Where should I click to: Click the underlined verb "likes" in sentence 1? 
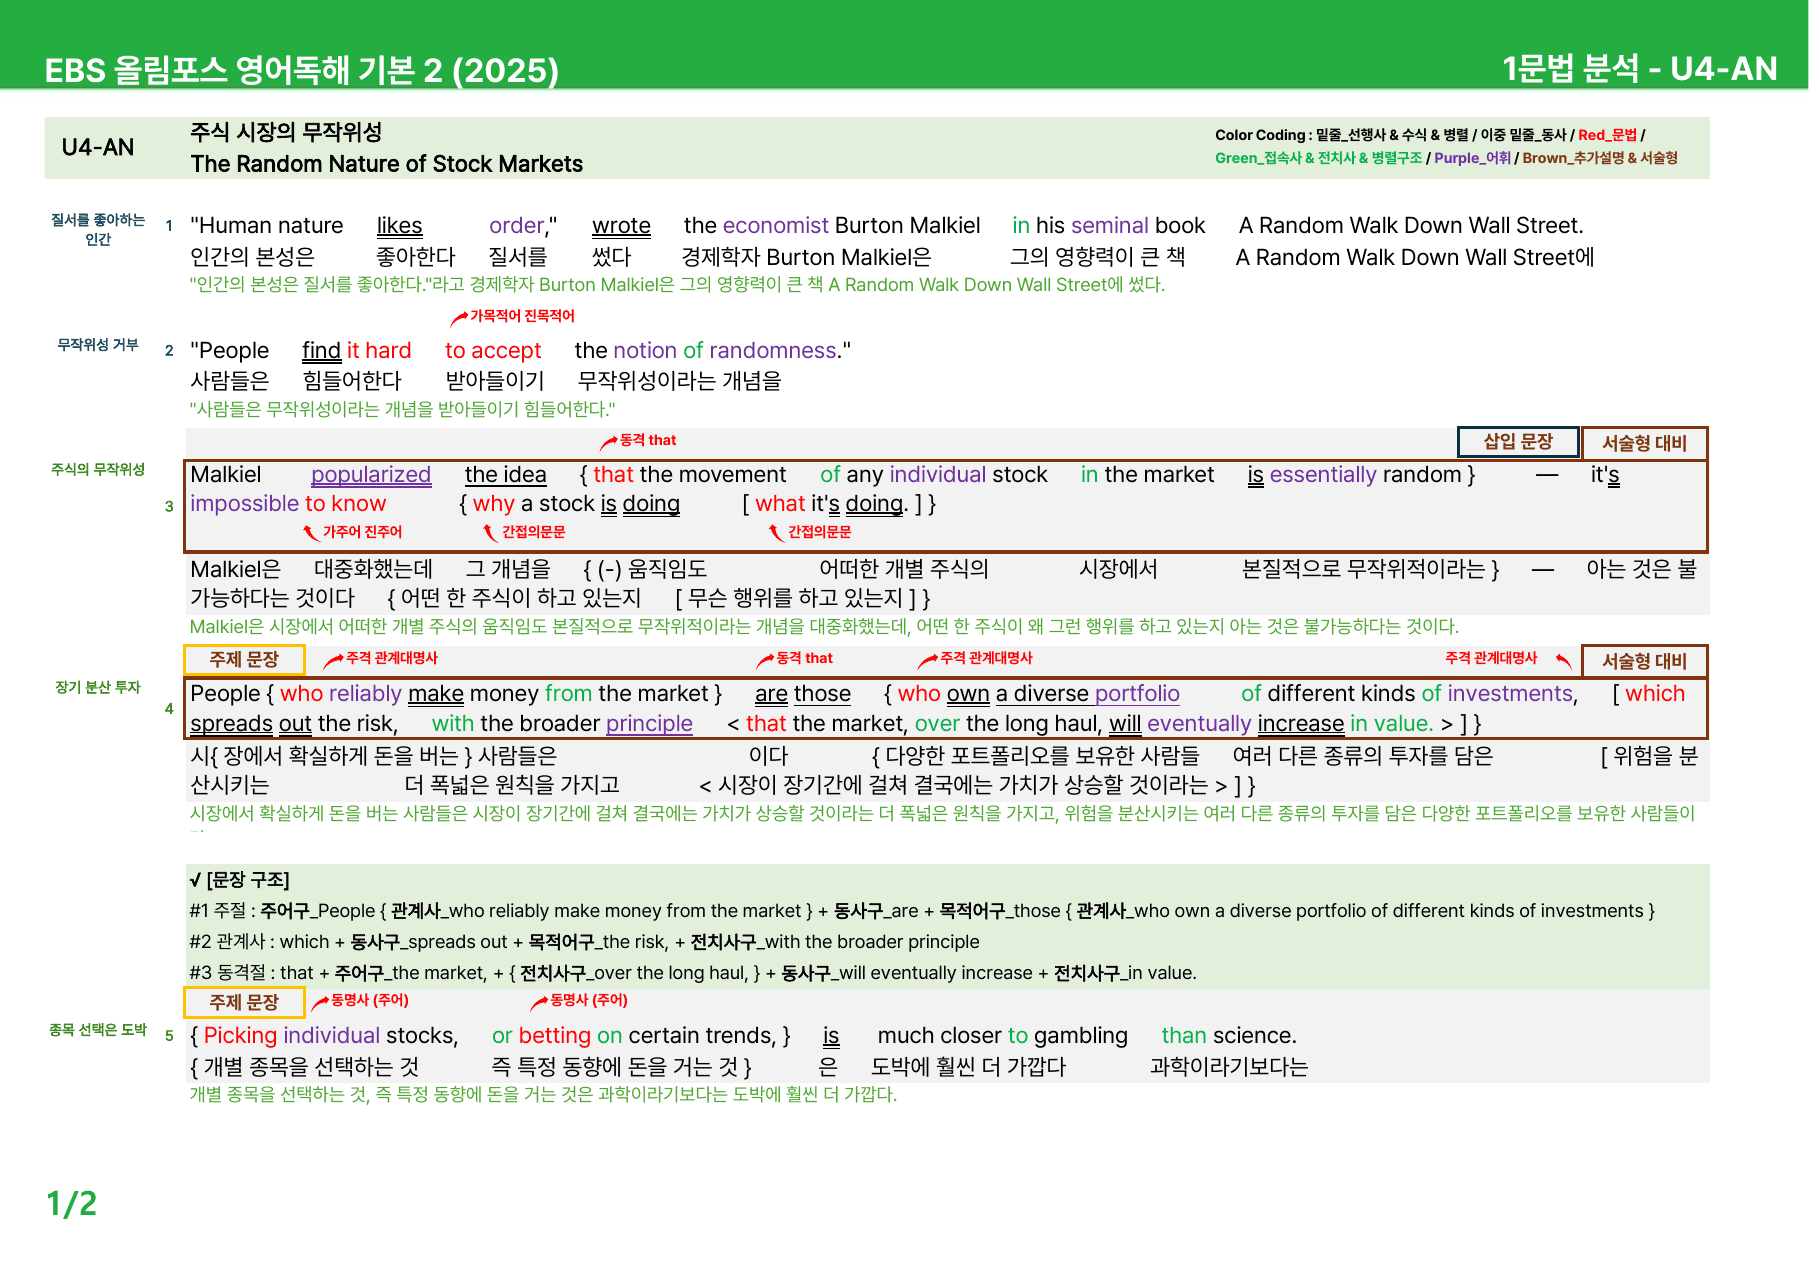click(399, 226)
